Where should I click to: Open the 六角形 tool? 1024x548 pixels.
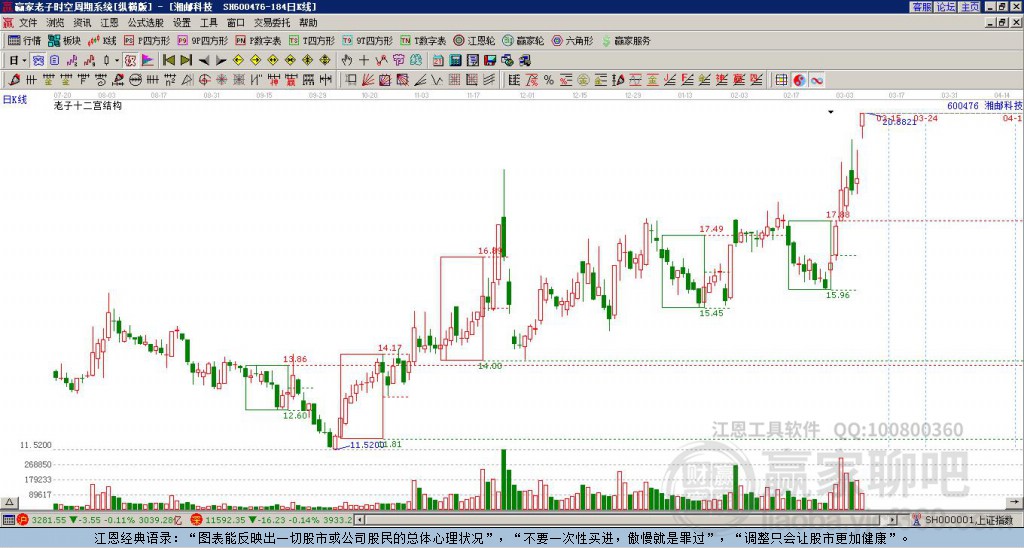(572, 40)
